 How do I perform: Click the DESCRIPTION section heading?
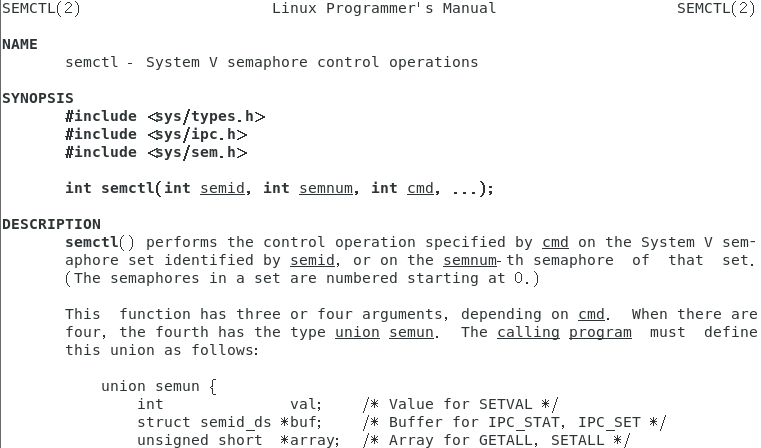[x=51, y=224]
